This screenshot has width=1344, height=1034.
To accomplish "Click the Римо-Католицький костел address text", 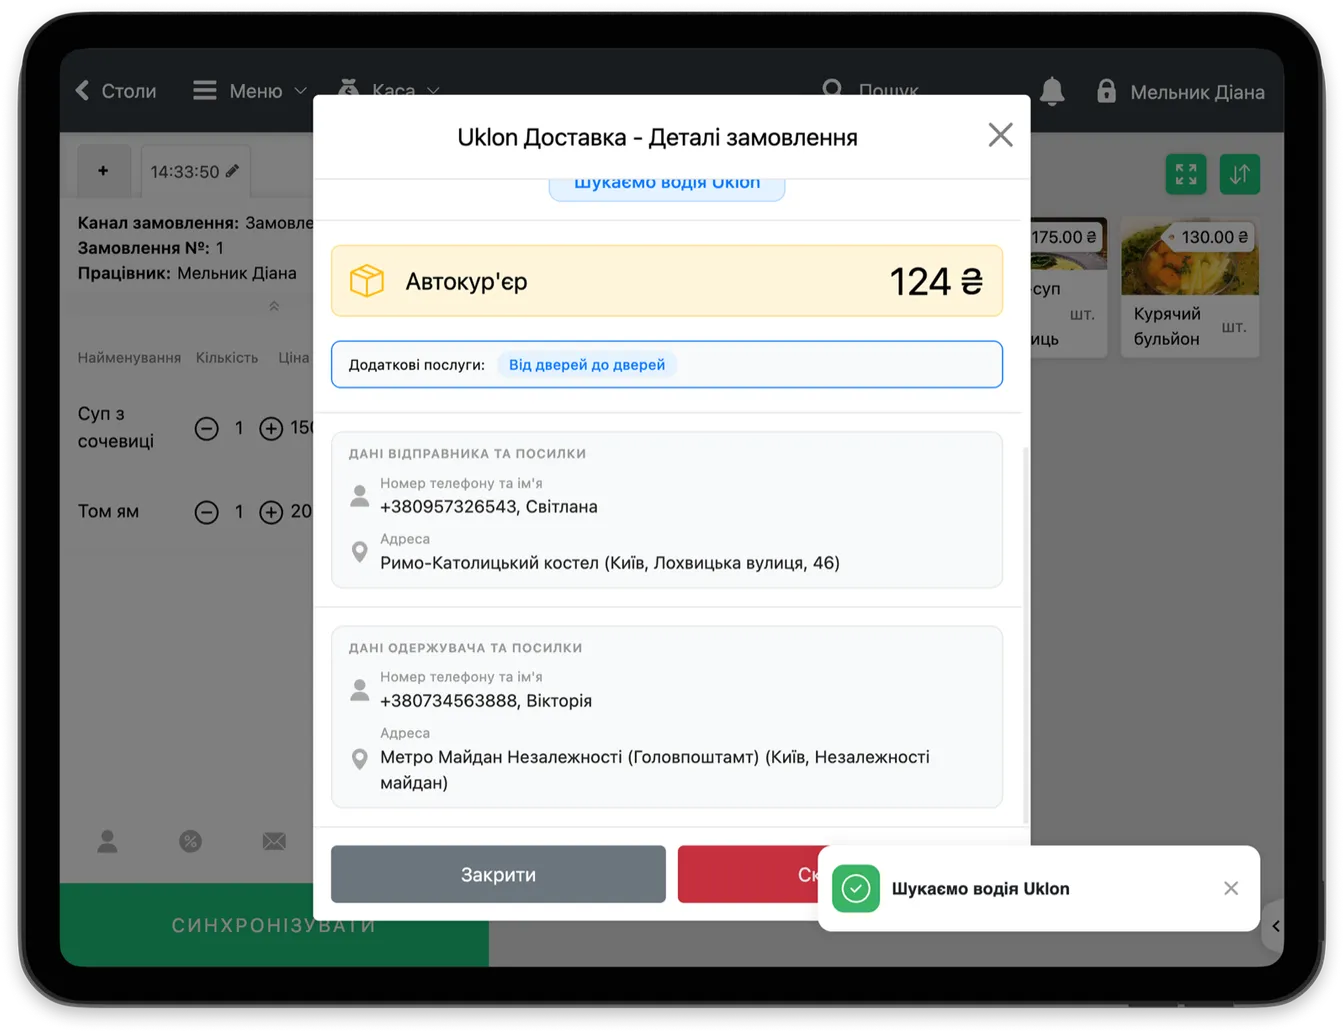I will [610, 563].
